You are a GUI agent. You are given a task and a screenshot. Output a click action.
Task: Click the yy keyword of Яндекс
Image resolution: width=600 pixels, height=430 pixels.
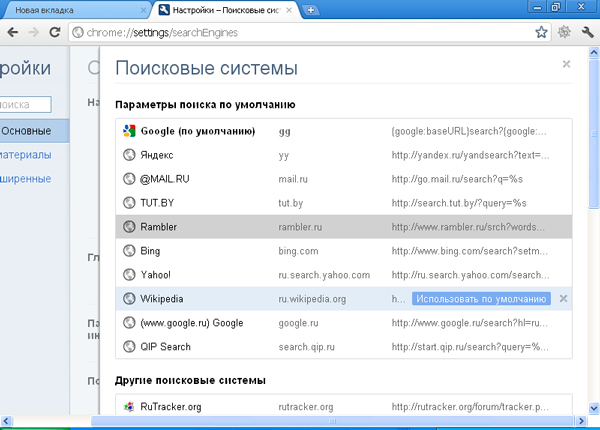pyautogui.click(x=284, y=156)
